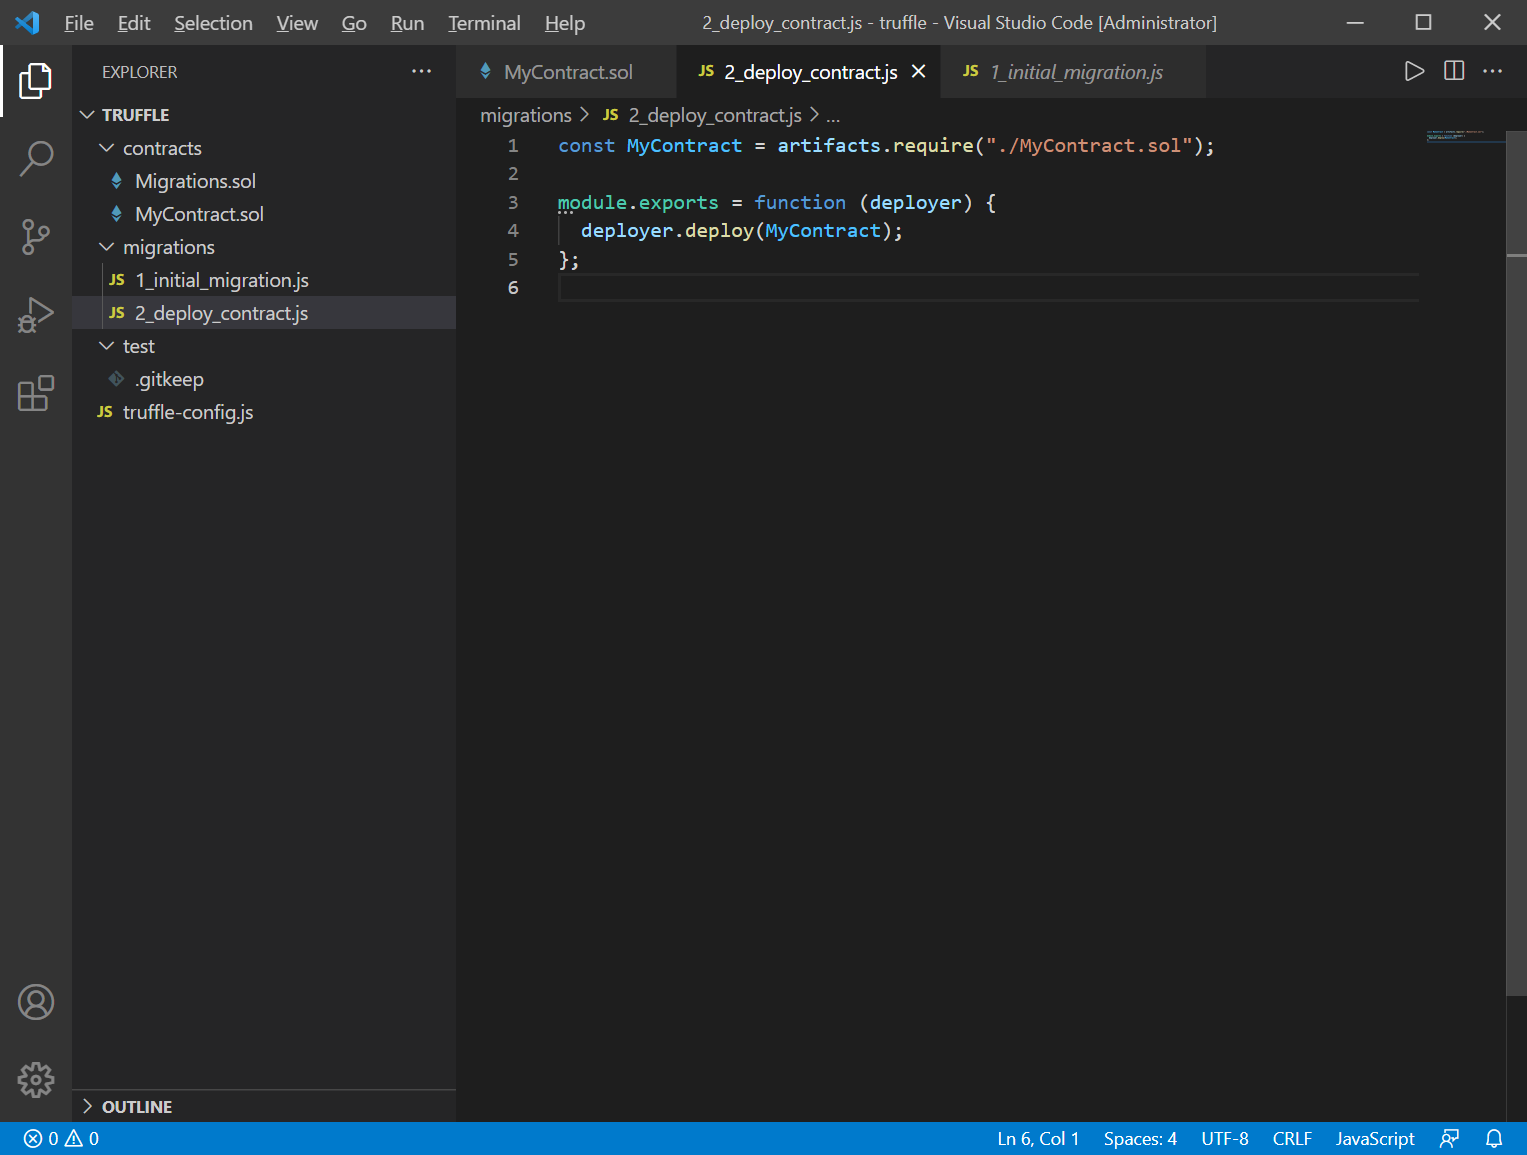Switch to the 1_initial_migration.js tab

point(1073,72)
